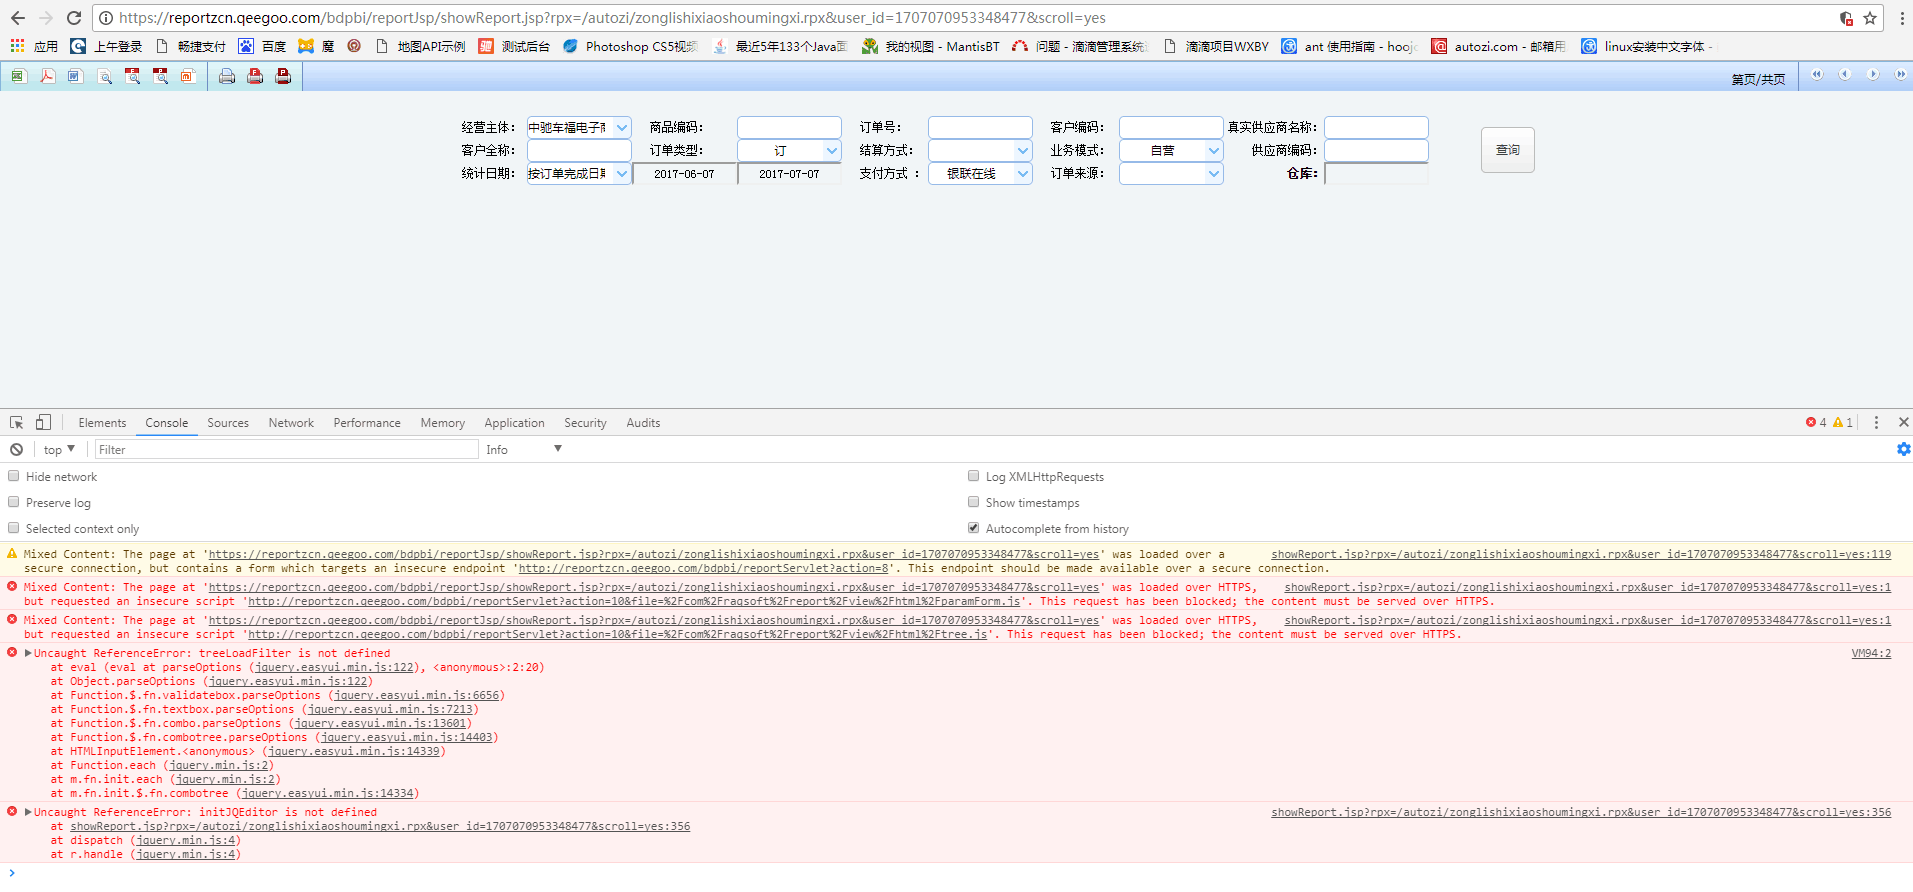Enable the Hide network checkbox
The height and width of the screenshot is (892, 1913).
click(14, 477)
